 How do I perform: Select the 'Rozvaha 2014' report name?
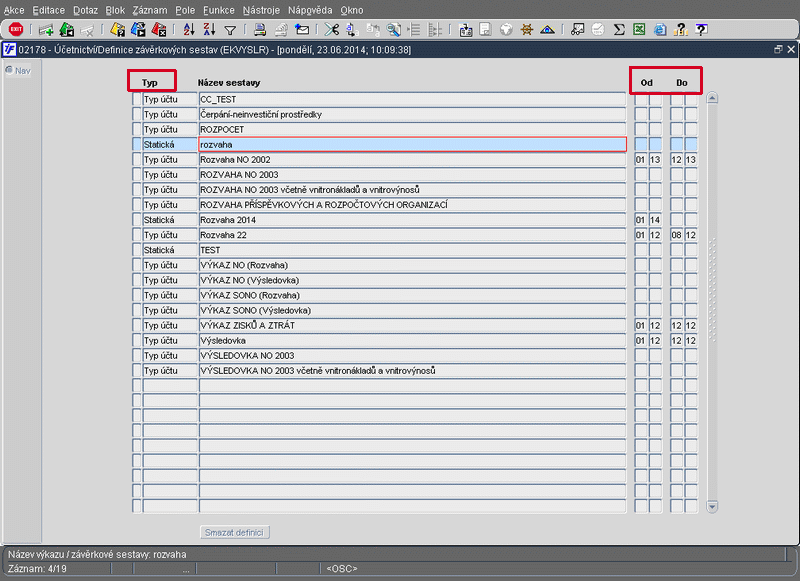pos(412,220)
